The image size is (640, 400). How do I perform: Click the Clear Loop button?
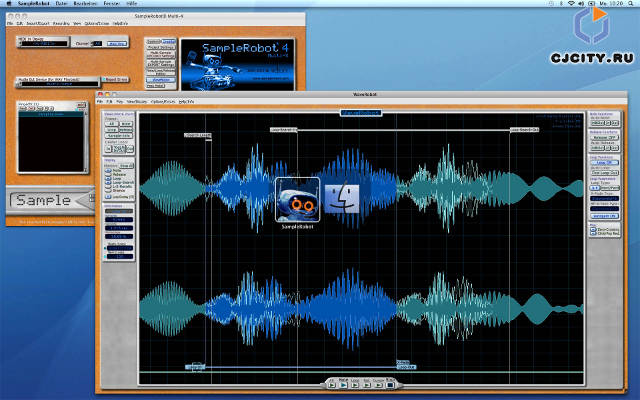(x=605, y=173)
